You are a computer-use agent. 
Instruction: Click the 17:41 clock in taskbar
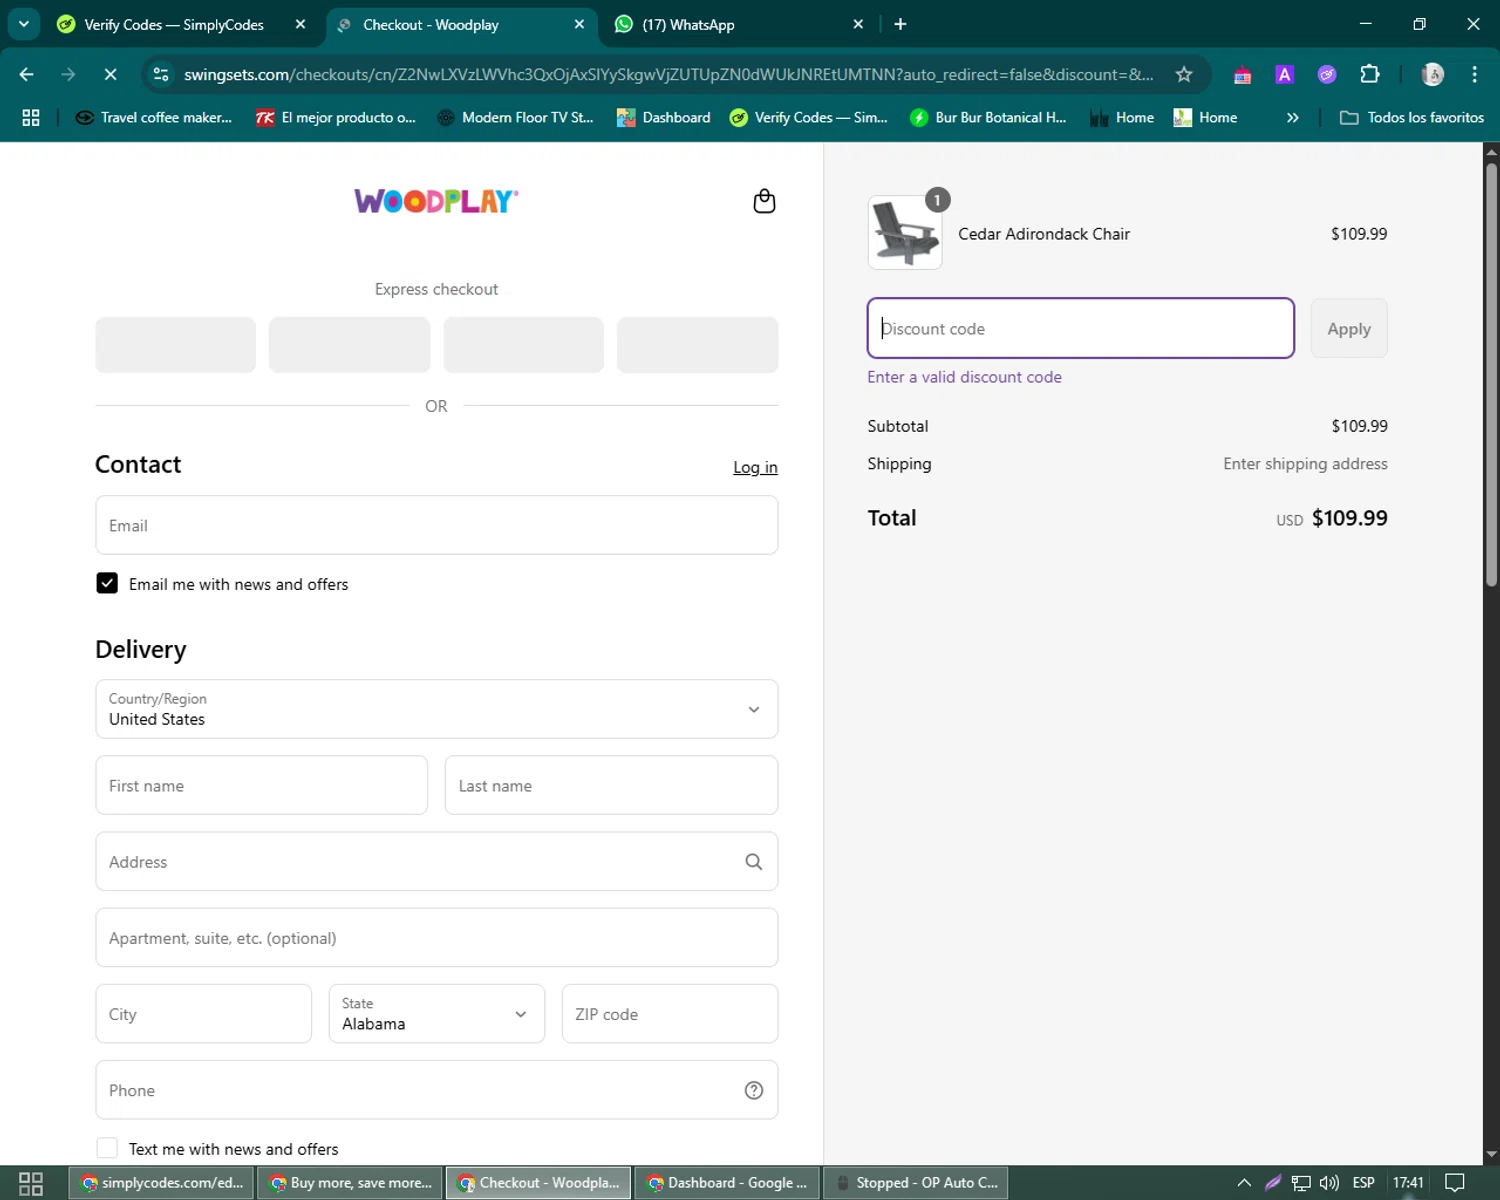[1408, 1183]
